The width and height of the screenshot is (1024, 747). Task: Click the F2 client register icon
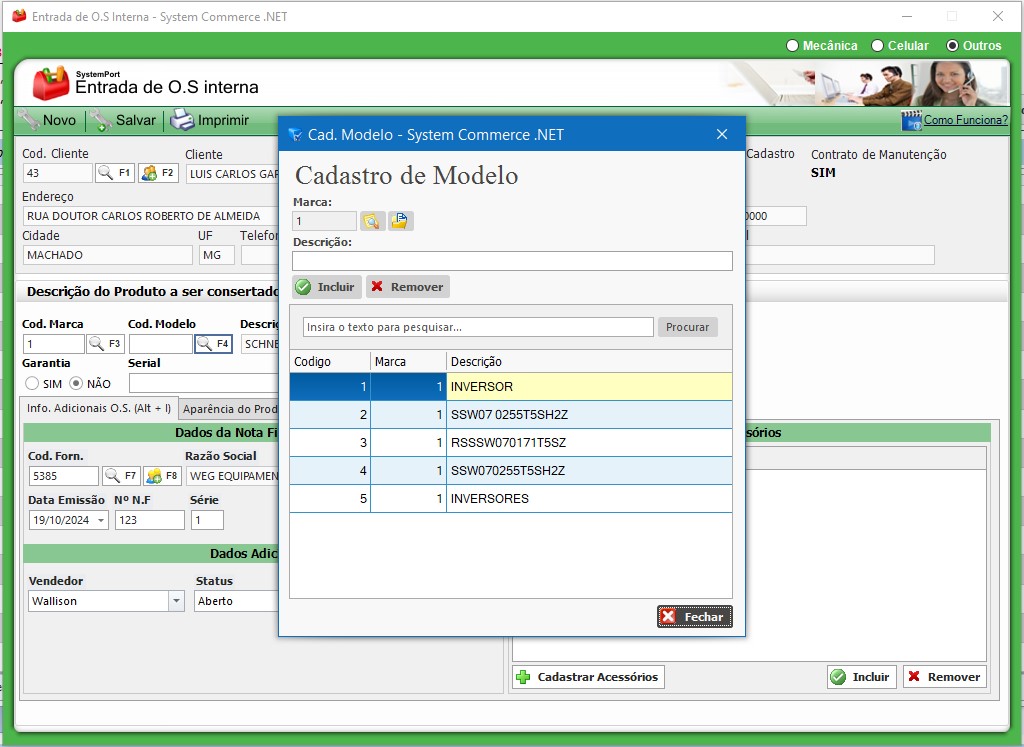pyautogui.click(x=149, y=173)
